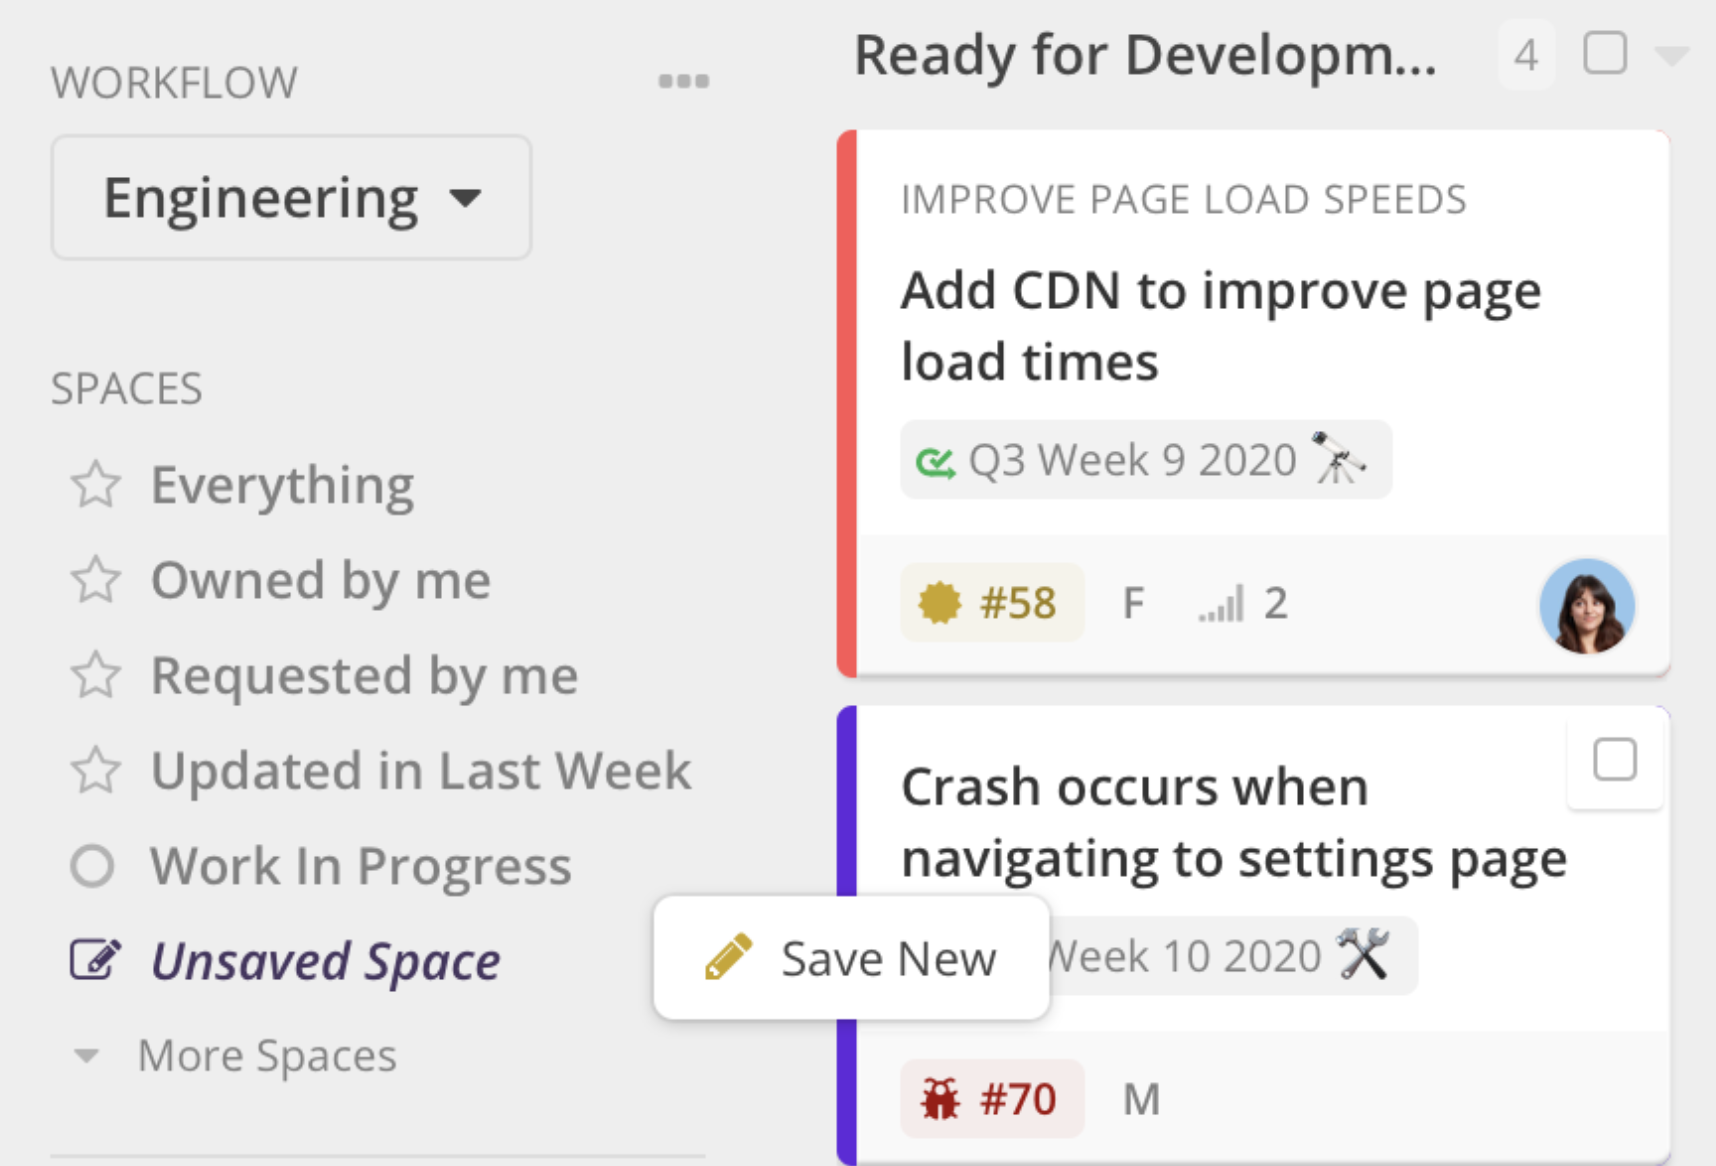Open the column header dropdown arrow
The image size is (1716, 1166).
(x=1671, y=55)
